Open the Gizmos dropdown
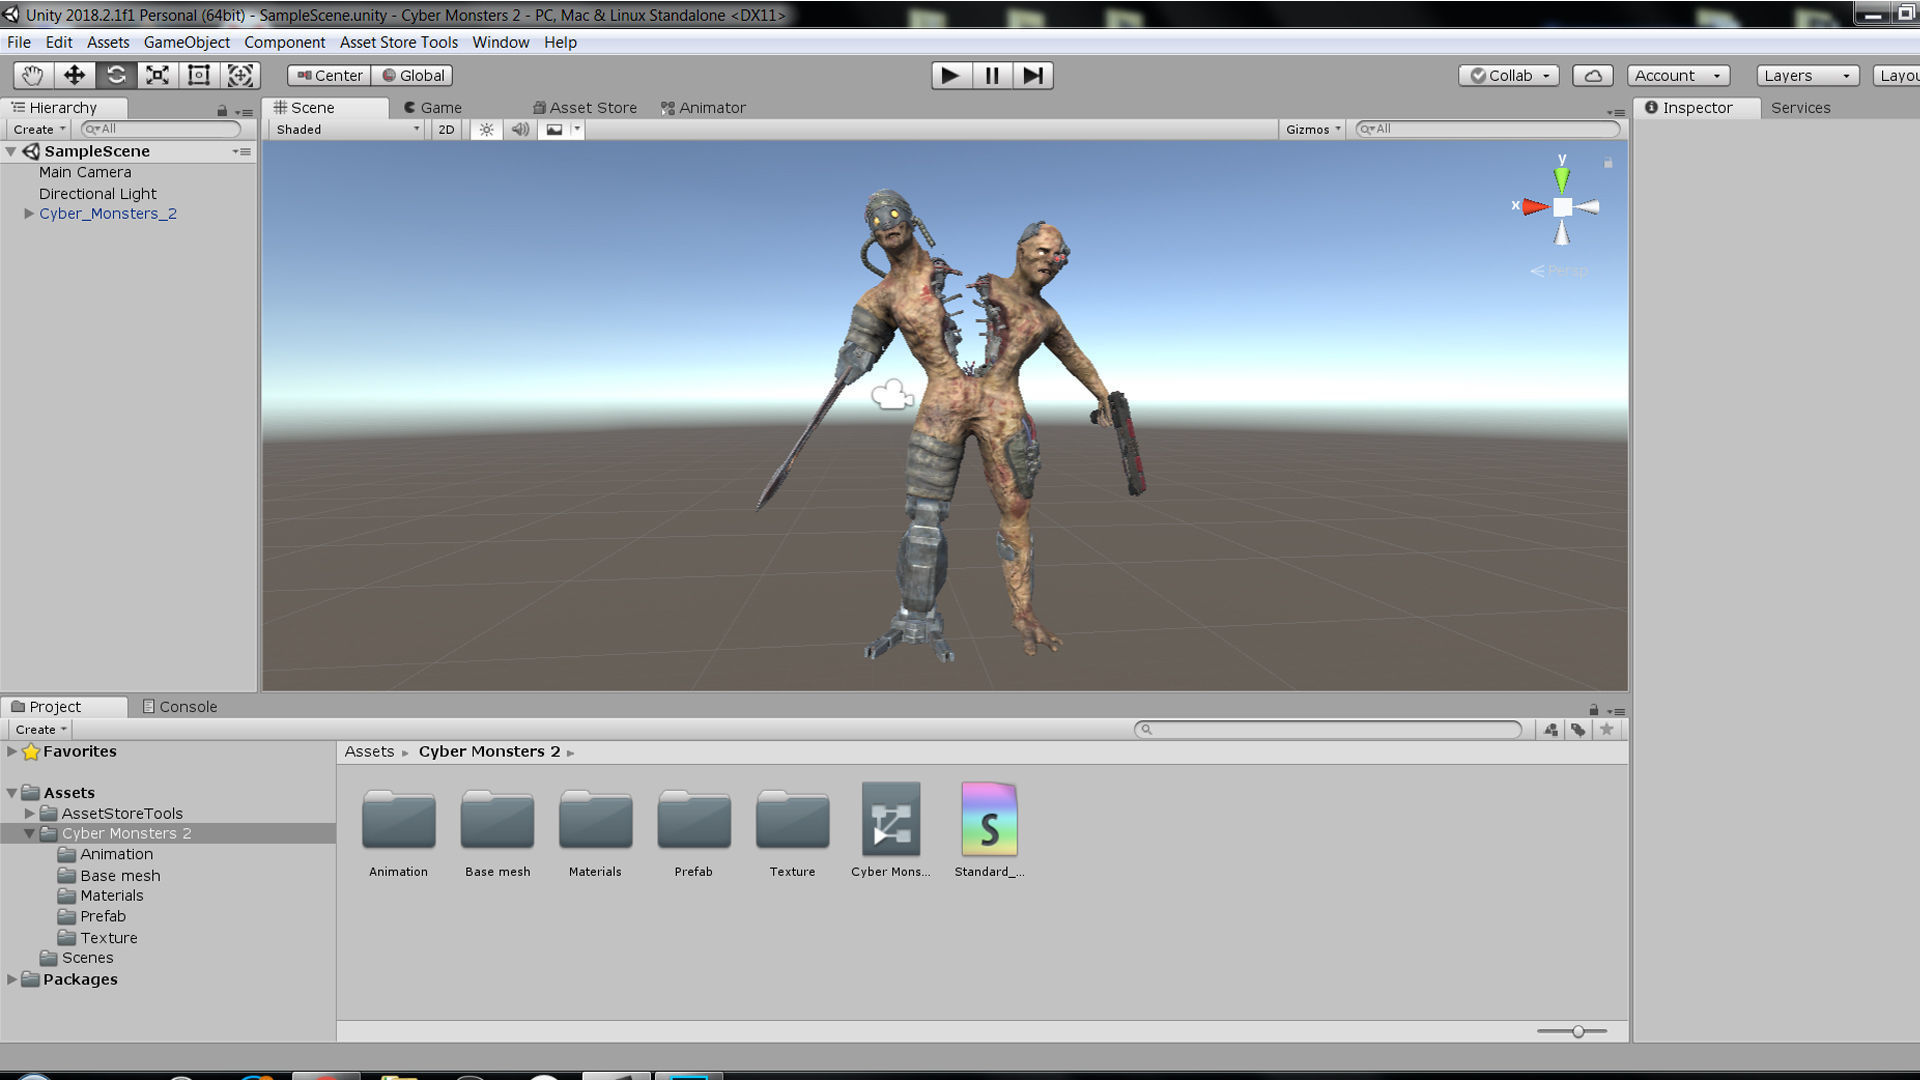This screenshot has width=1920, height=1080. tap(1313, 129)
